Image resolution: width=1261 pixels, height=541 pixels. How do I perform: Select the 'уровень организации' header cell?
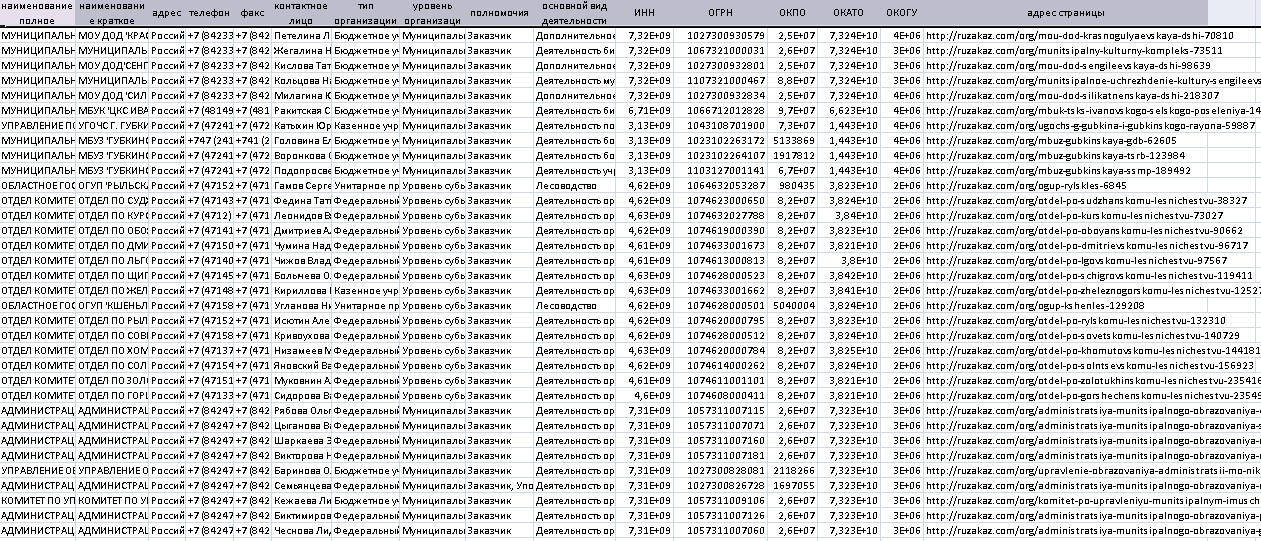click(432, 13)
